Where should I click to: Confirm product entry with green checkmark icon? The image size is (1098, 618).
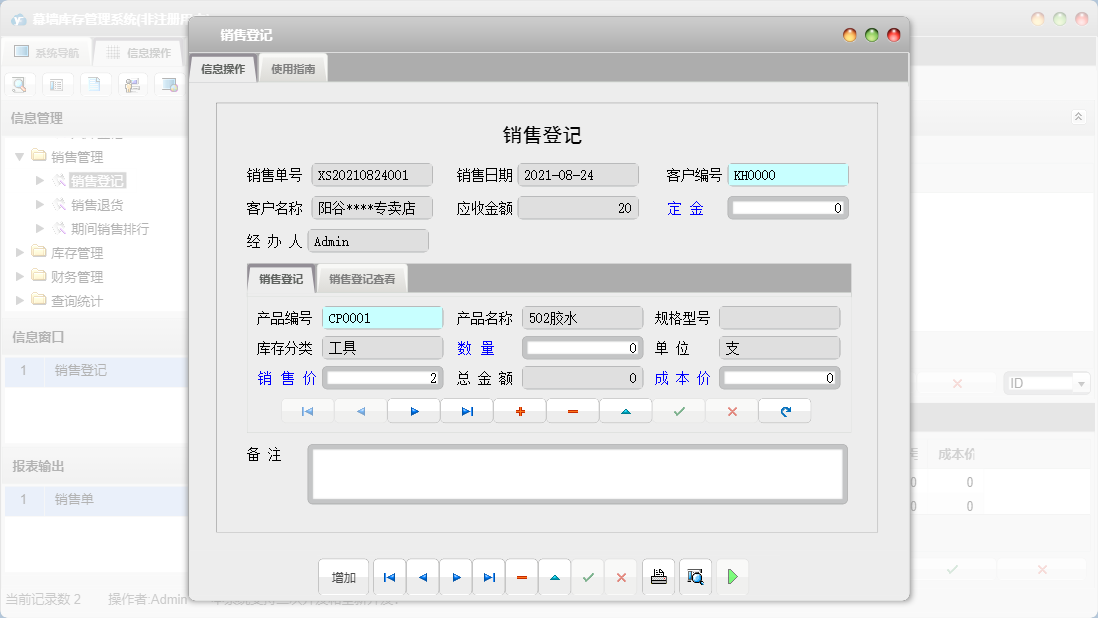point(679,410)
